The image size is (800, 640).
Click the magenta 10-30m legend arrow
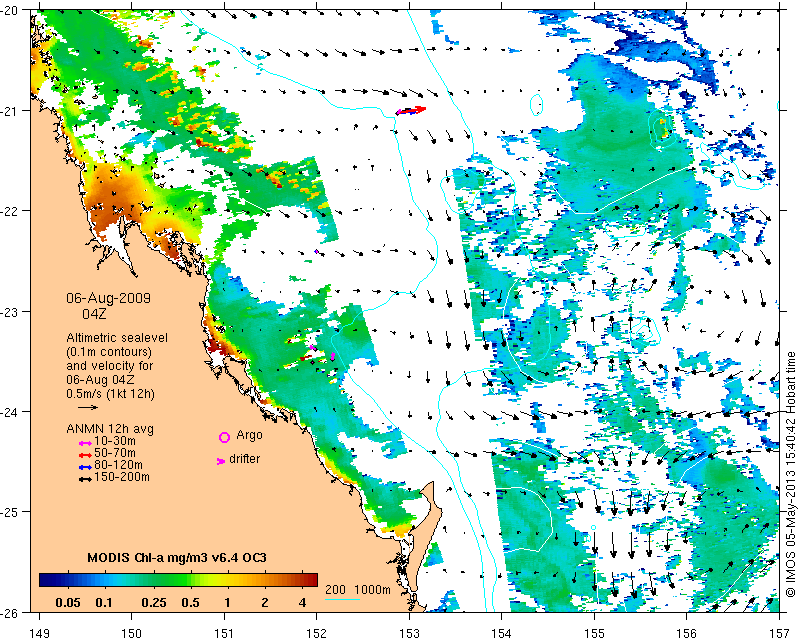click(x=85, y=443)
